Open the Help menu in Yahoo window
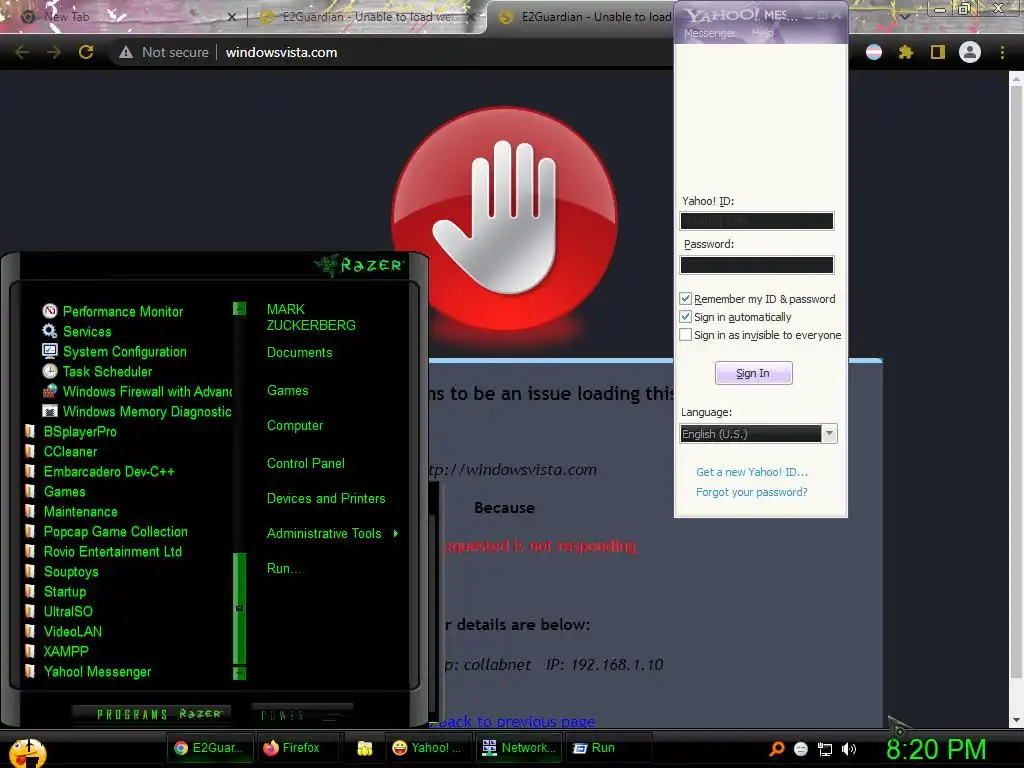This screenshot has height=768, width=1024. pos(762,33)
